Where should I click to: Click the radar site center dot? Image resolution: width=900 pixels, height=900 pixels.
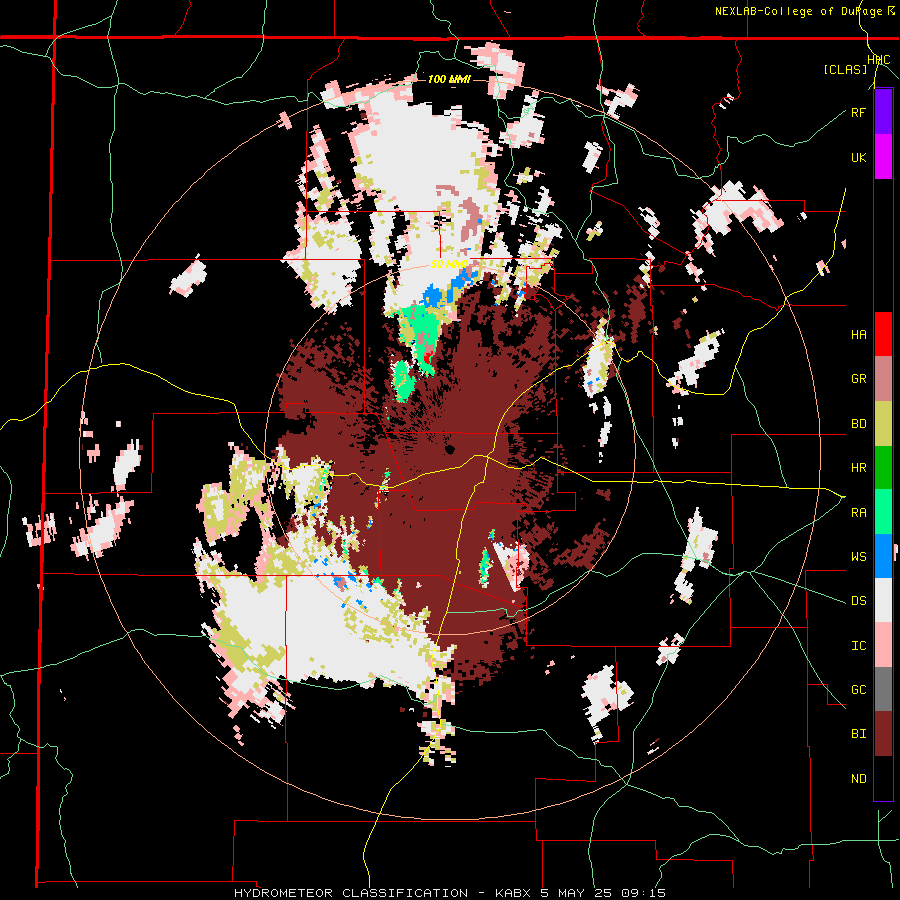(449, 449)
